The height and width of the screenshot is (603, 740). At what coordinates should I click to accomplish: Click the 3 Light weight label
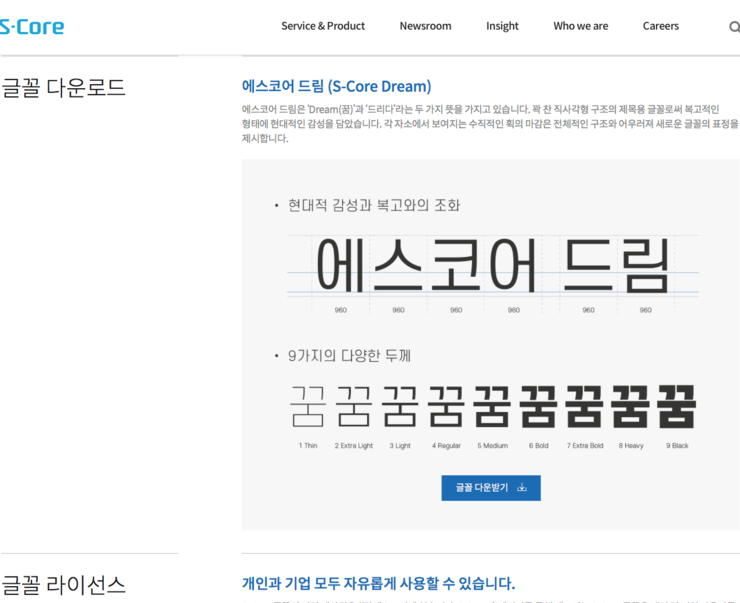point(400,445)
